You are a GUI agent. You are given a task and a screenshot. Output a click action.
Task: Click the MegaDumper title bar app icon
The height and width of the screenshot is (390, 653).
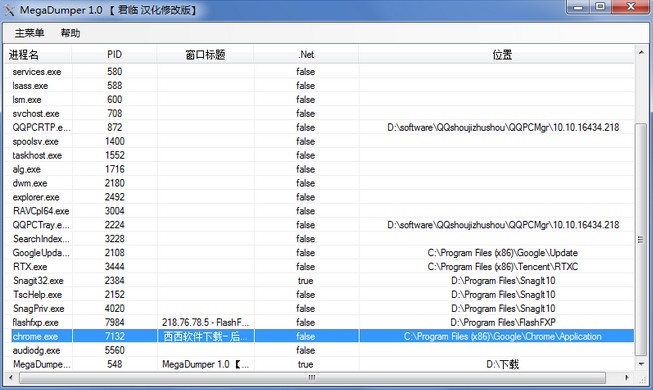point(9,10)
